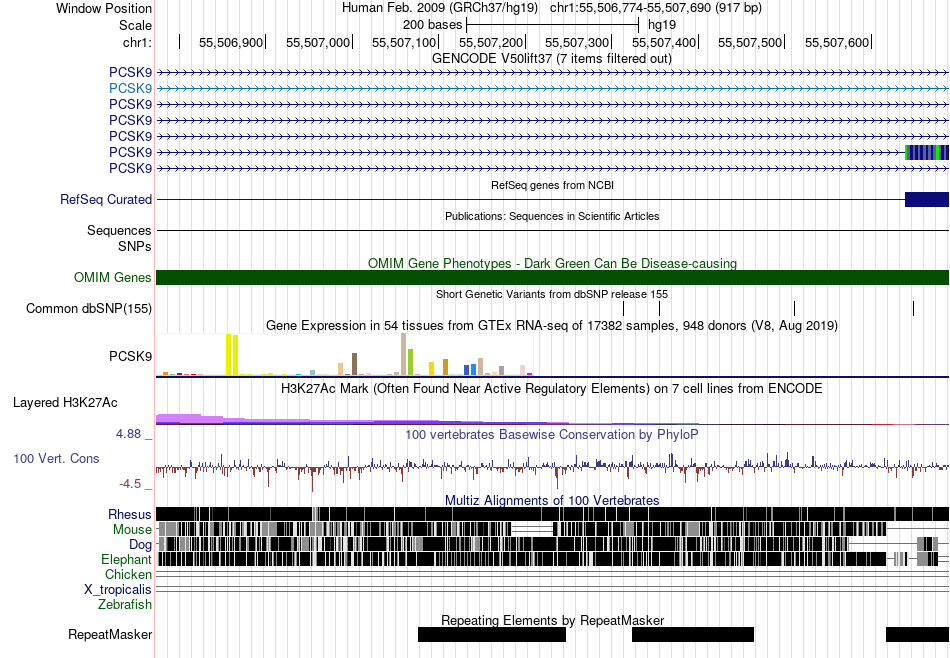Select the RefSeq Curated exon block

(x=926, y=199)
